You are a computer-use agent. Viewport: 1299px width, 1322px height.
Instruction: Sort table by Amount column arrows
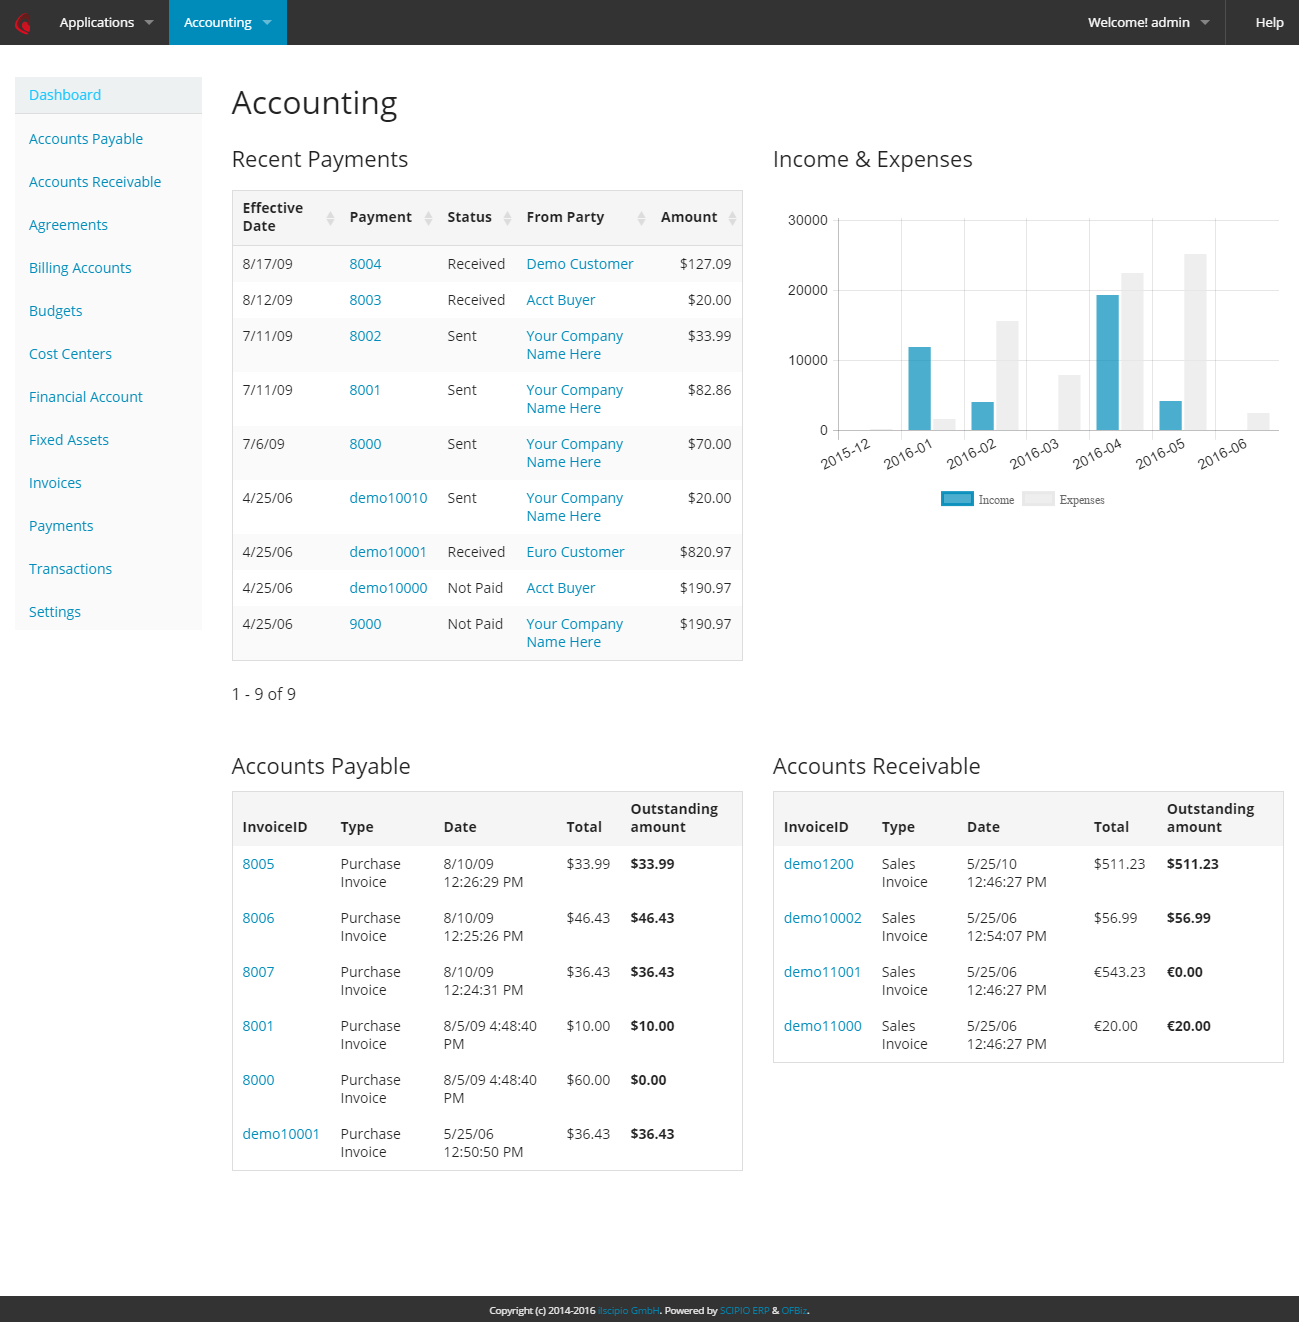pos(732,218)
